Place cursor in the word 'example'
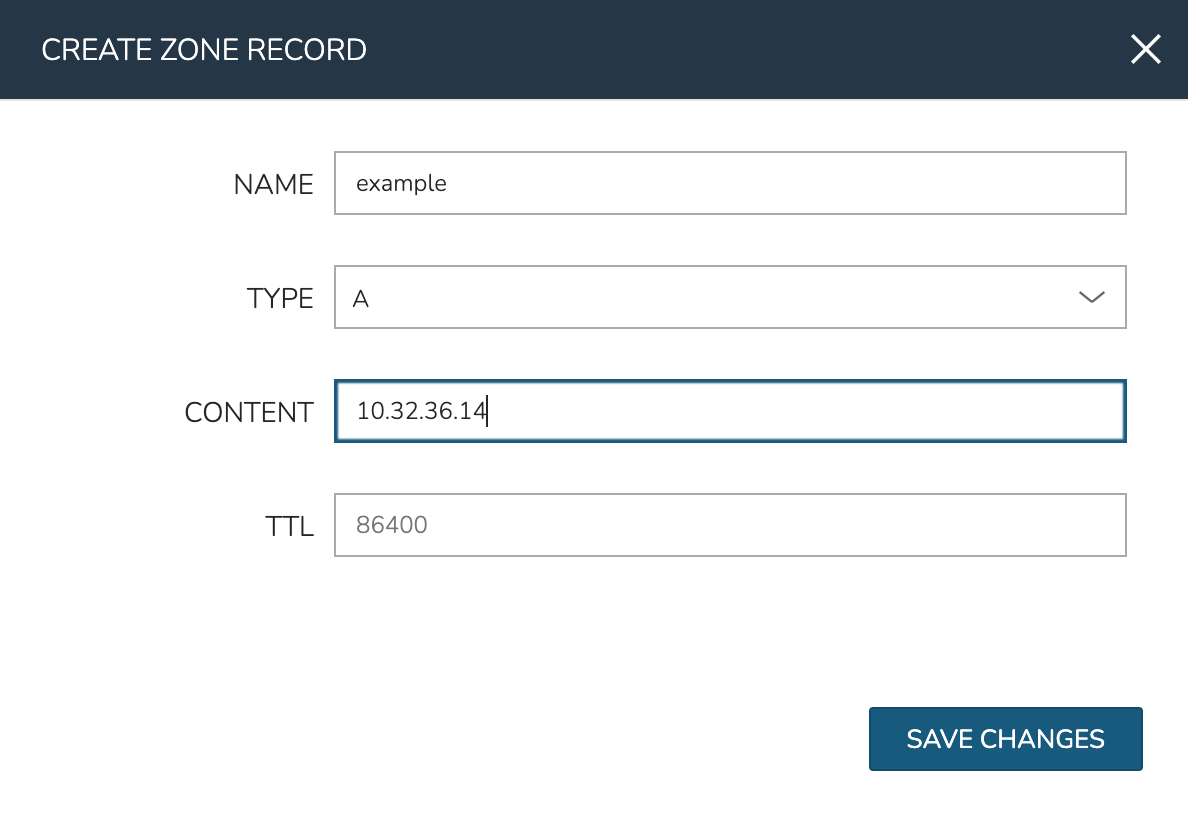 pos(401,184)
